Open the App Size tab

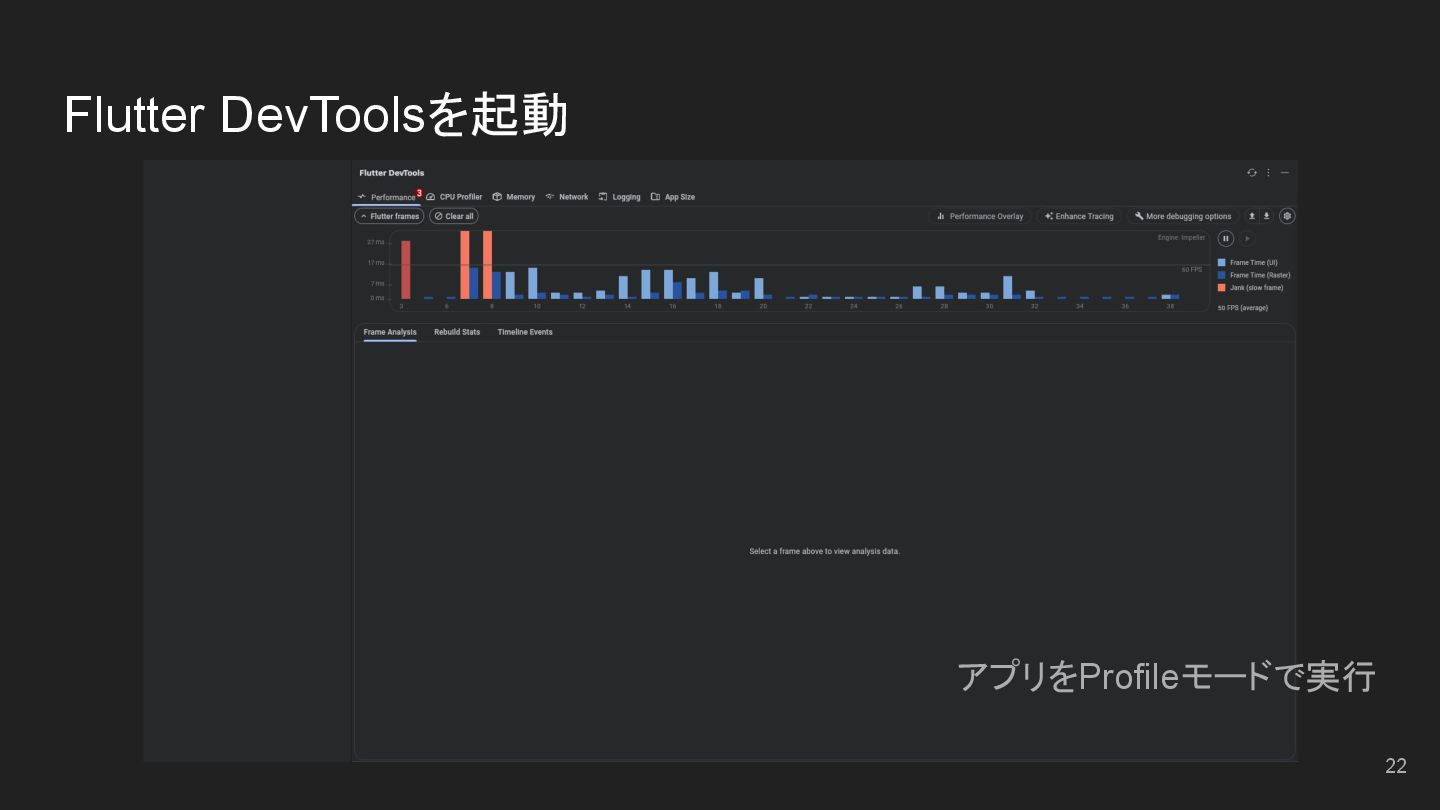[672, 197]
